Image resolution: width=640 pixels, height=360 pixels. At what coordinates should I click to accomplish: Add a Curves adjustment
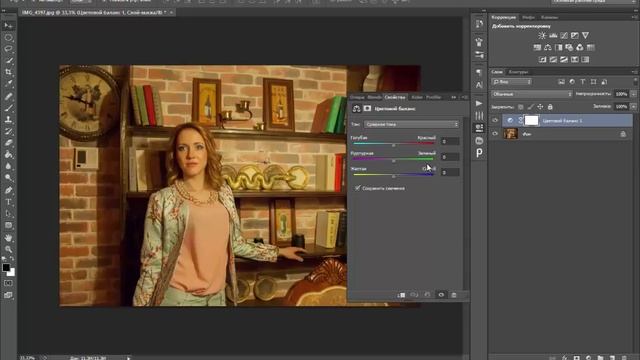click(564, 36)
